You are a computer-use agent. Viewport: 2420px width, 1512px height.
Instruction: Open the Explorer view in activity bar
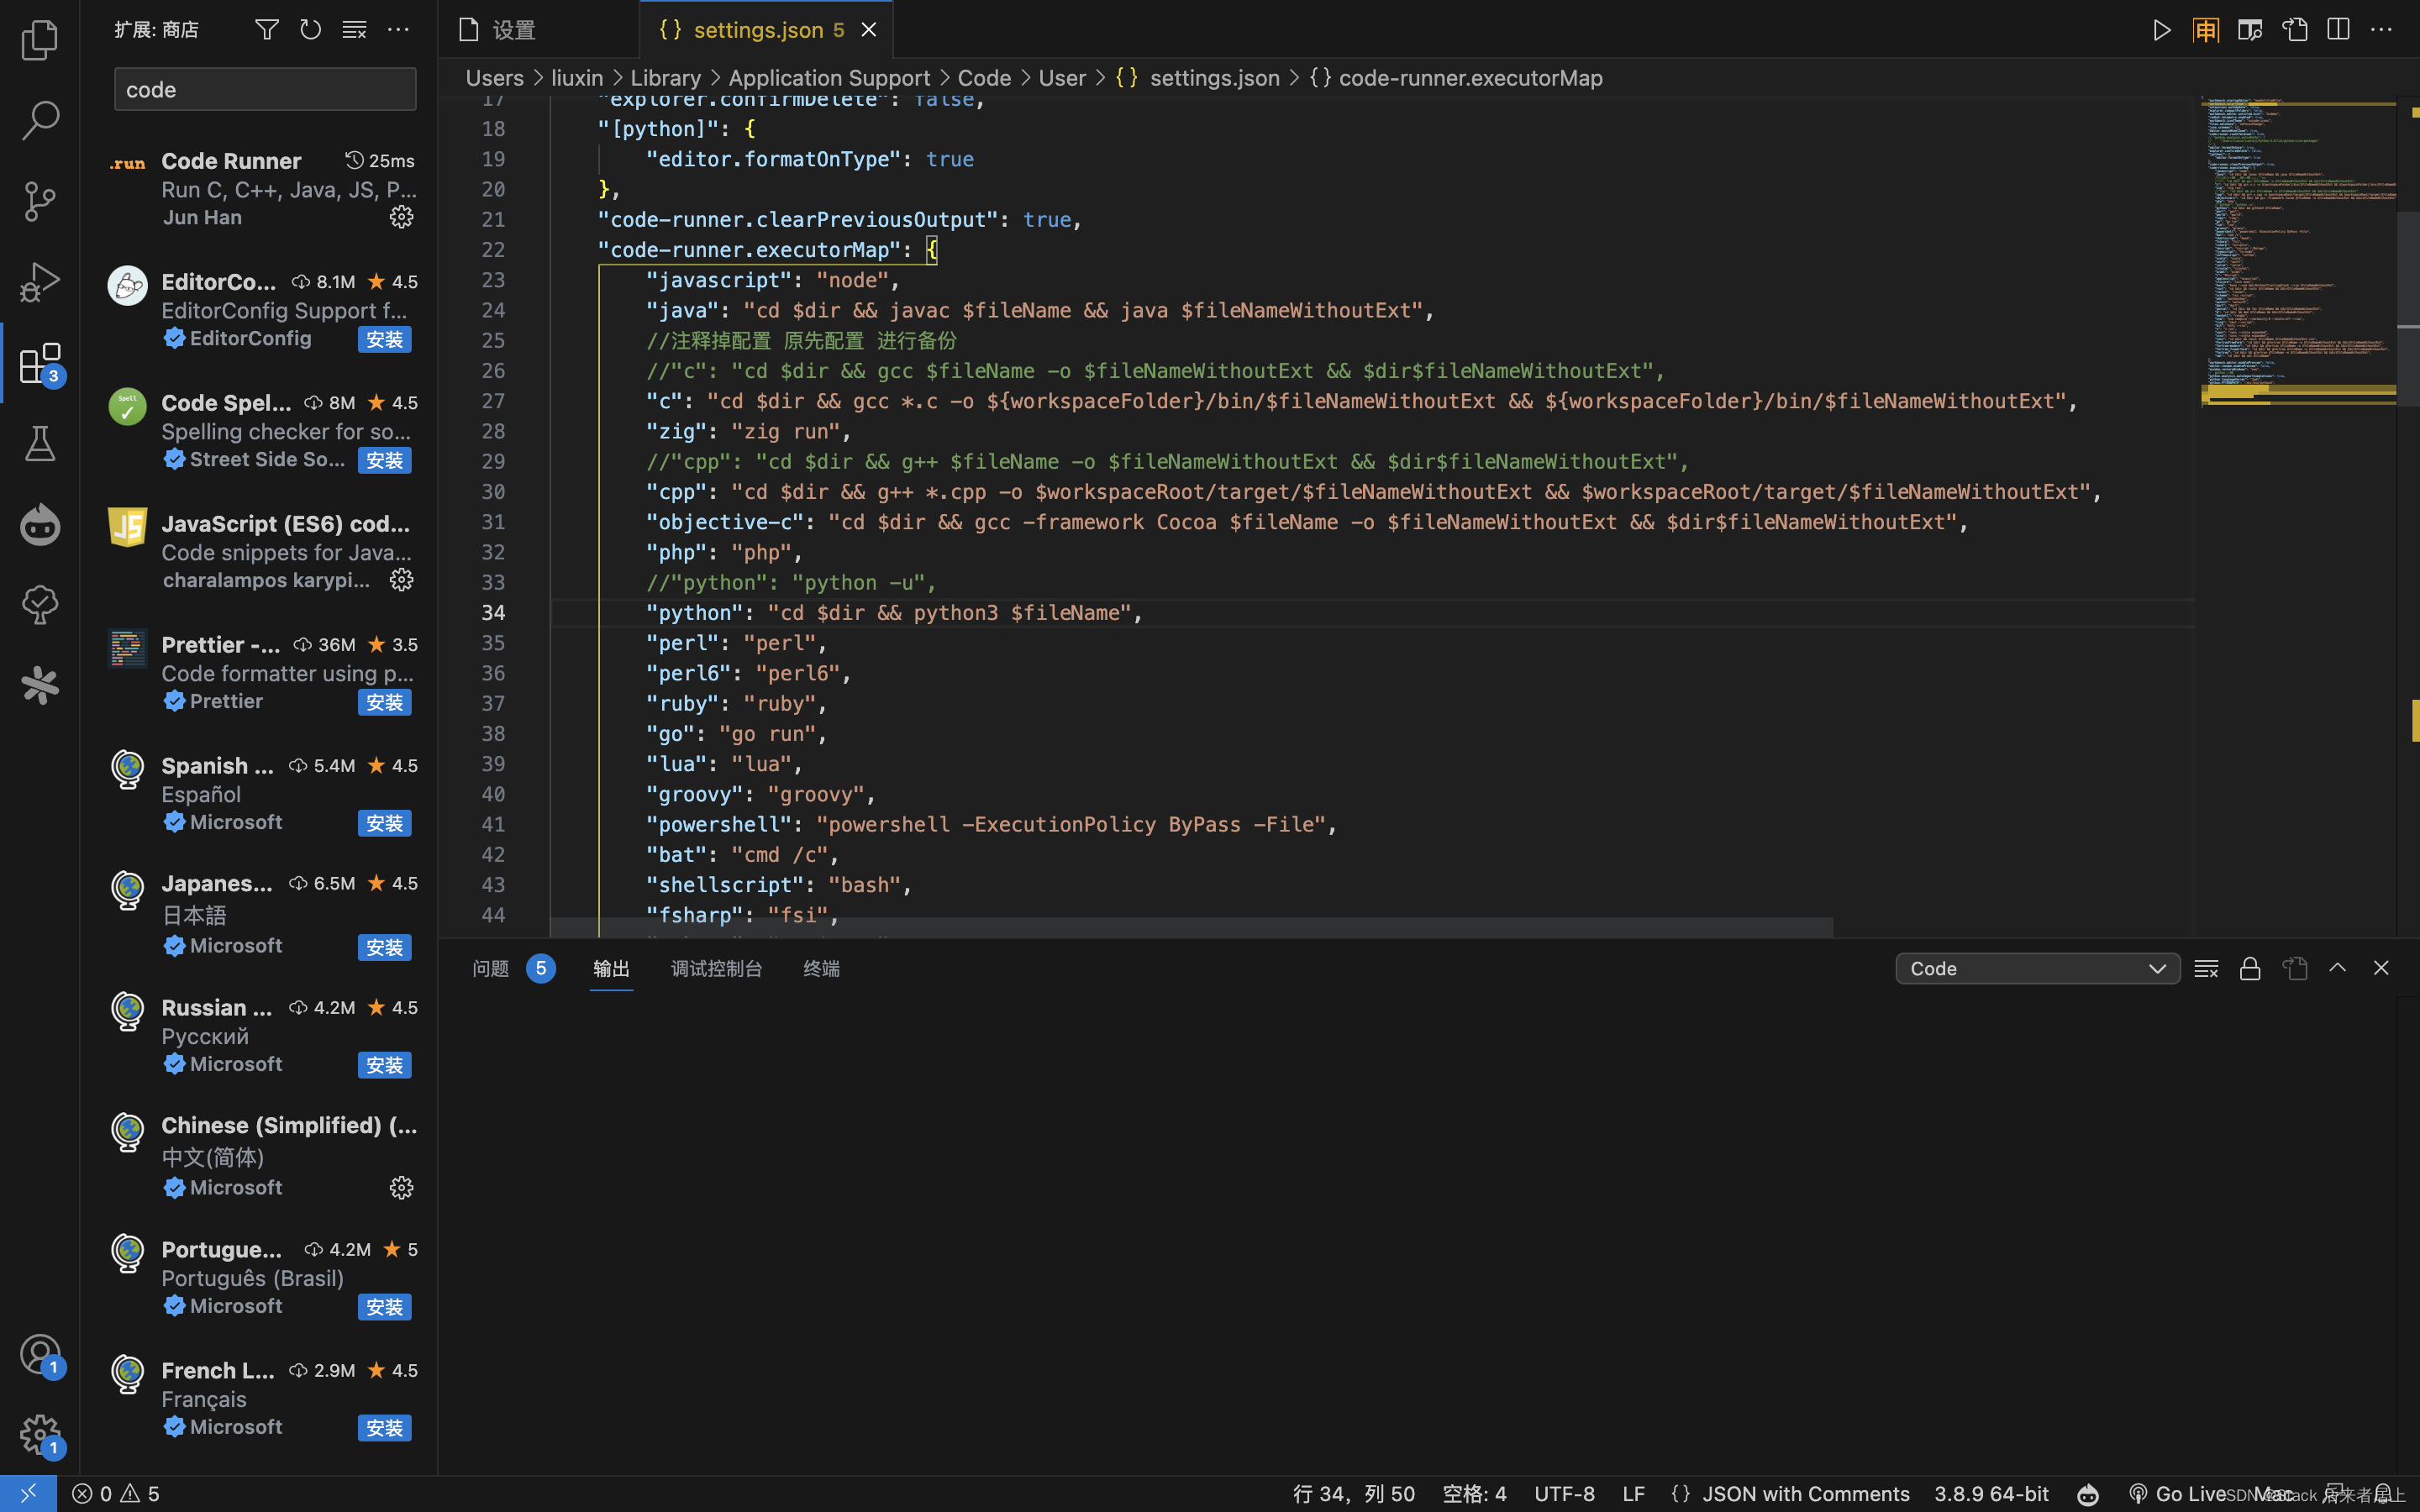(x=40, y=40)
